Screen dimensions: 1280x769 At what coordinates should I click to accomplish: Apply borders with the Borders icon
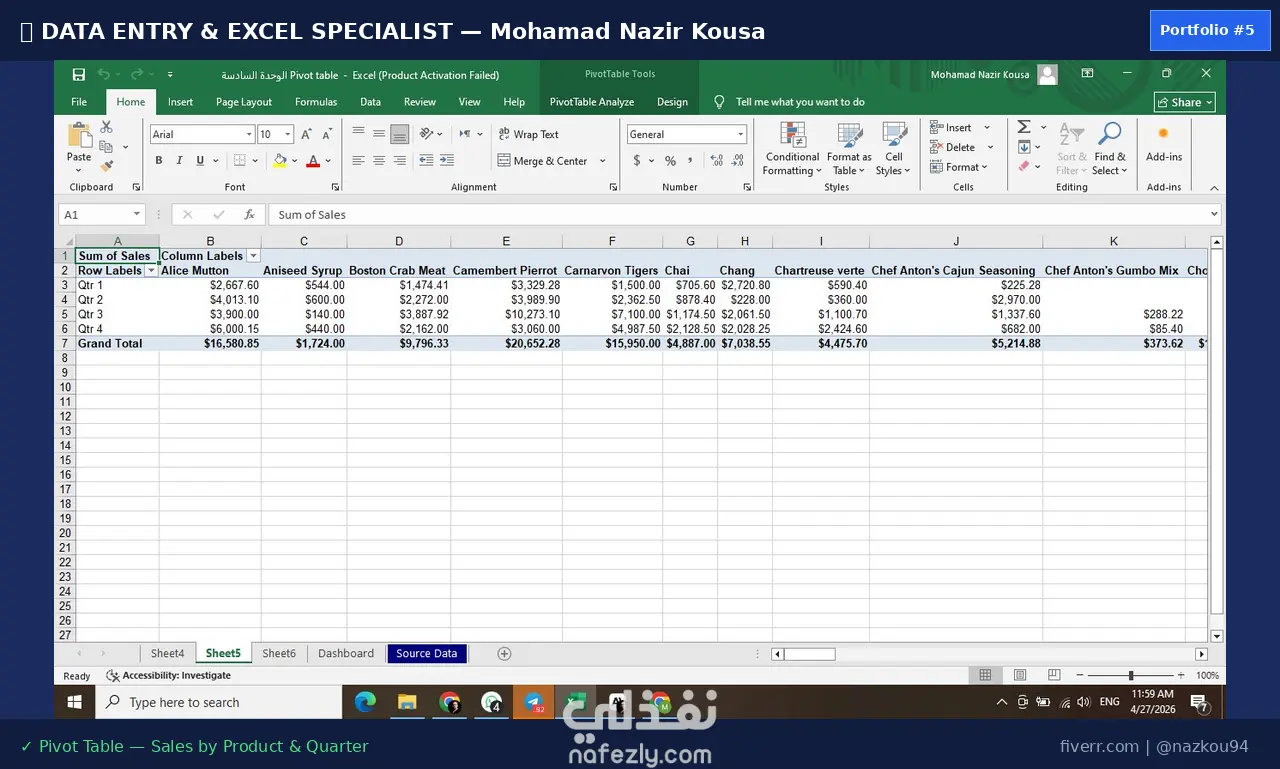pos(240,160)
